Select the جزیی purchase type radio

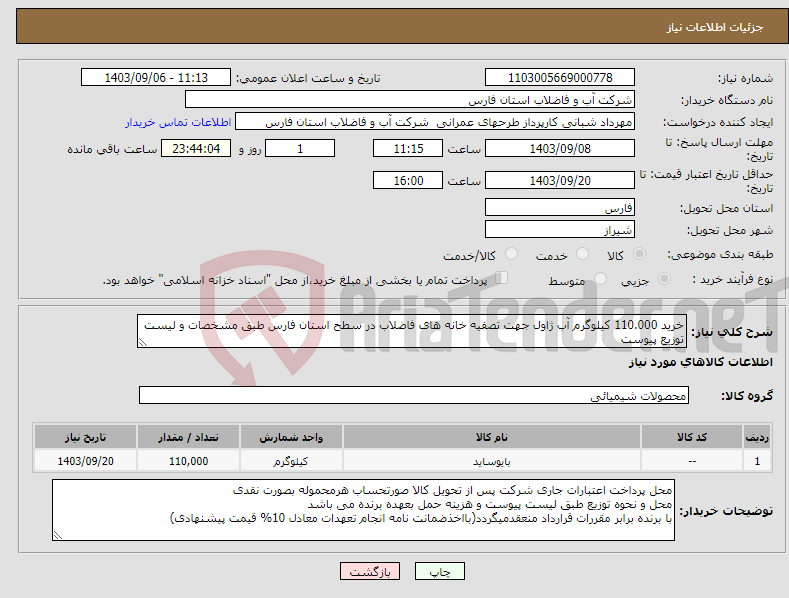(664, 278)
